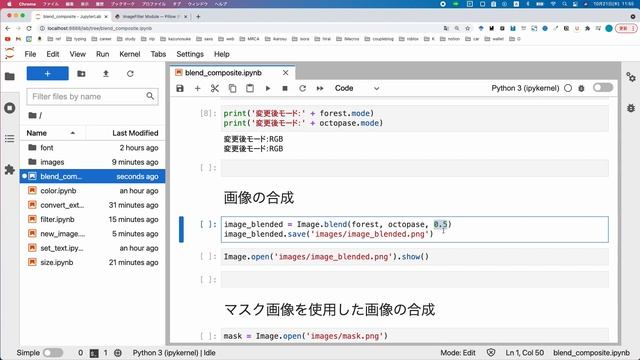The image size is (640, 360).
Task: Open the Settings menu
Action: (x=190, y=54)
